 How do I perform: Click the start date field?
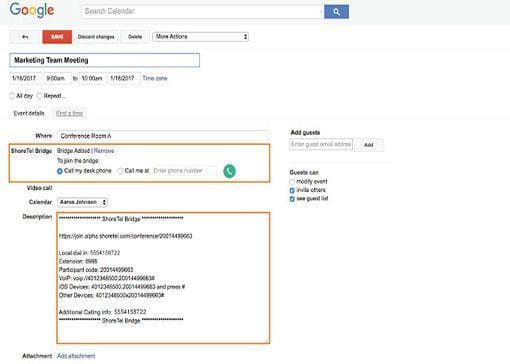point(25,78)
